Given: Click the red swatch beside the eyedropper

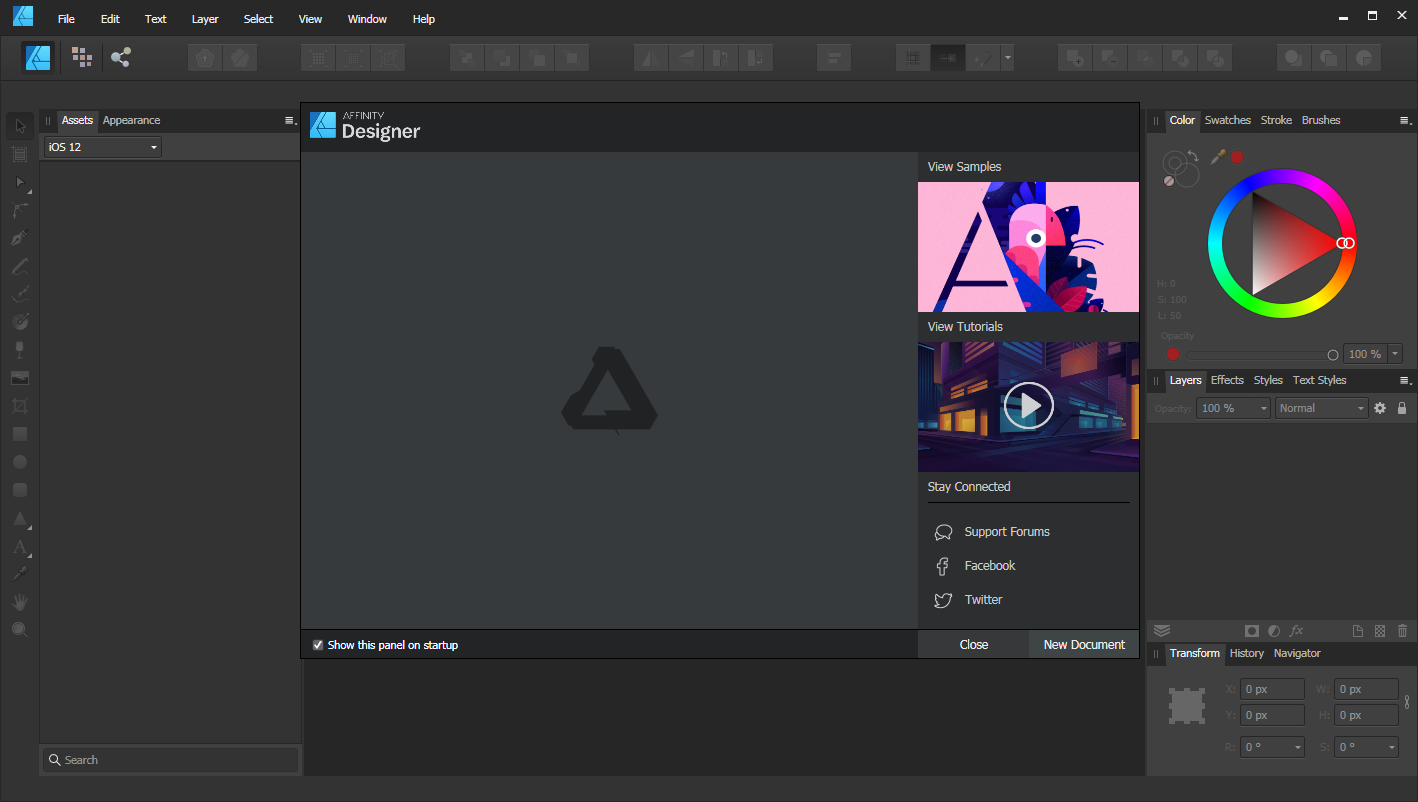Looking at the screenshot, I should (1237, 157).
